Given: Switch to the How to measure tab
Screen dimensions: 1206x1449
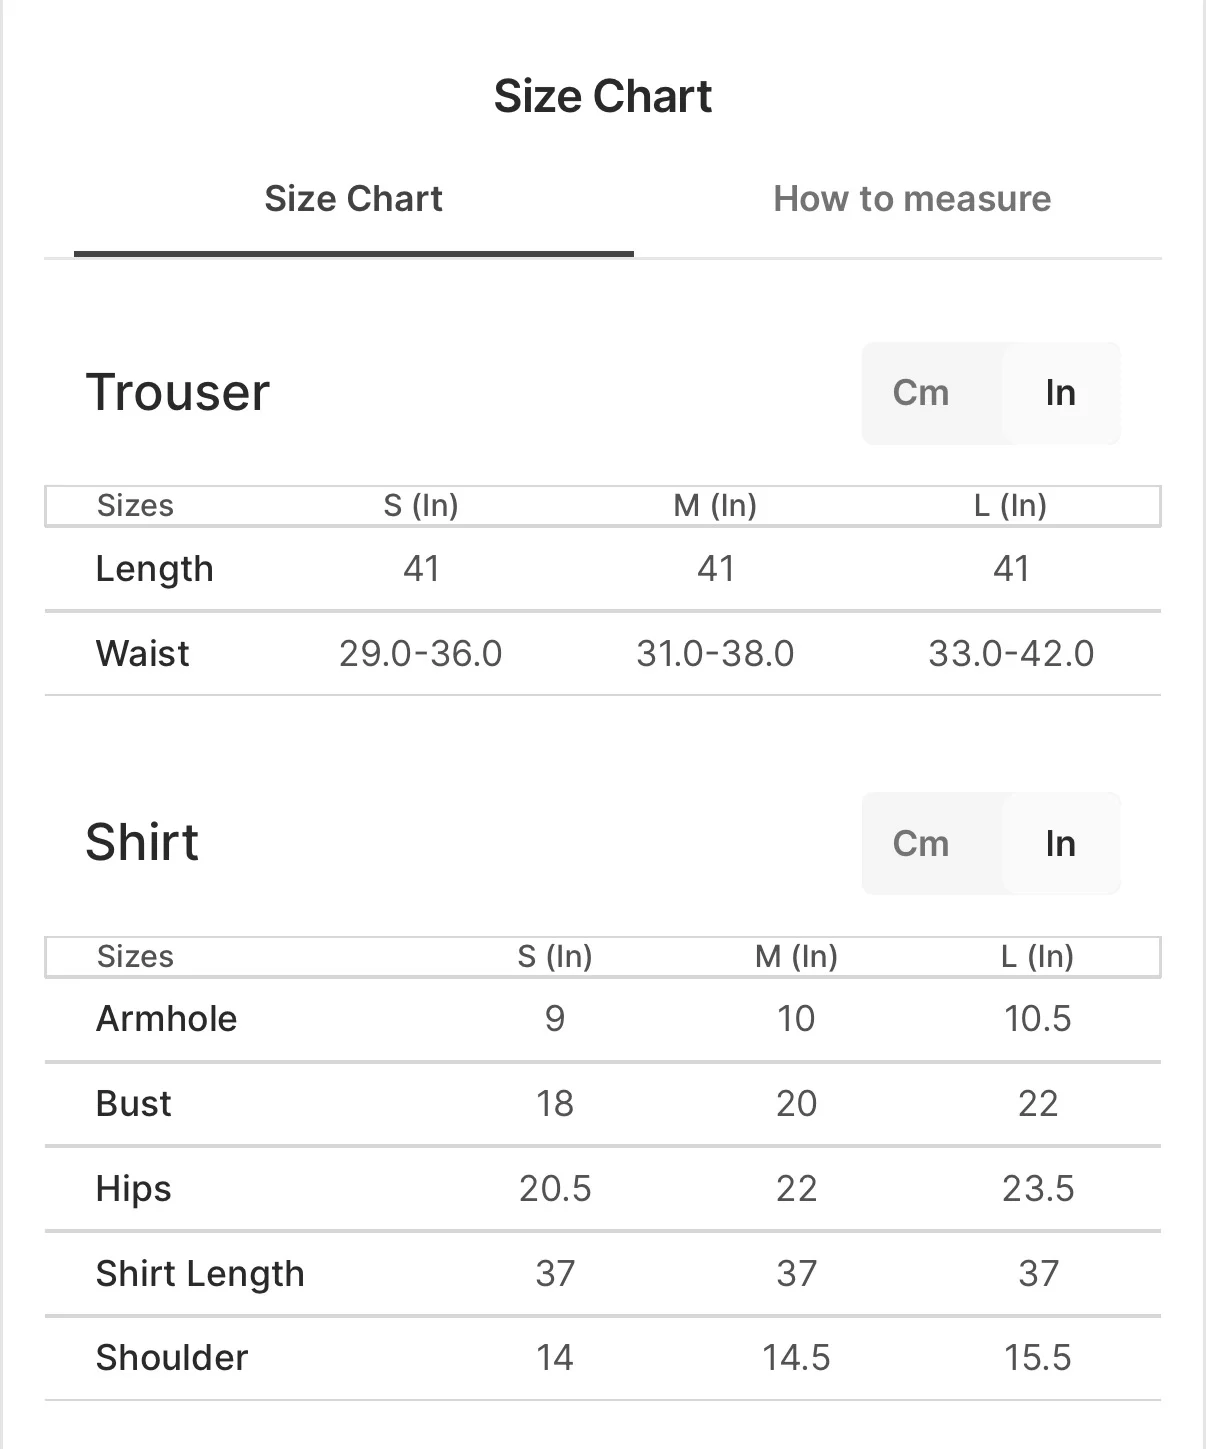Looking at the screenshot, I should point(911,199).
